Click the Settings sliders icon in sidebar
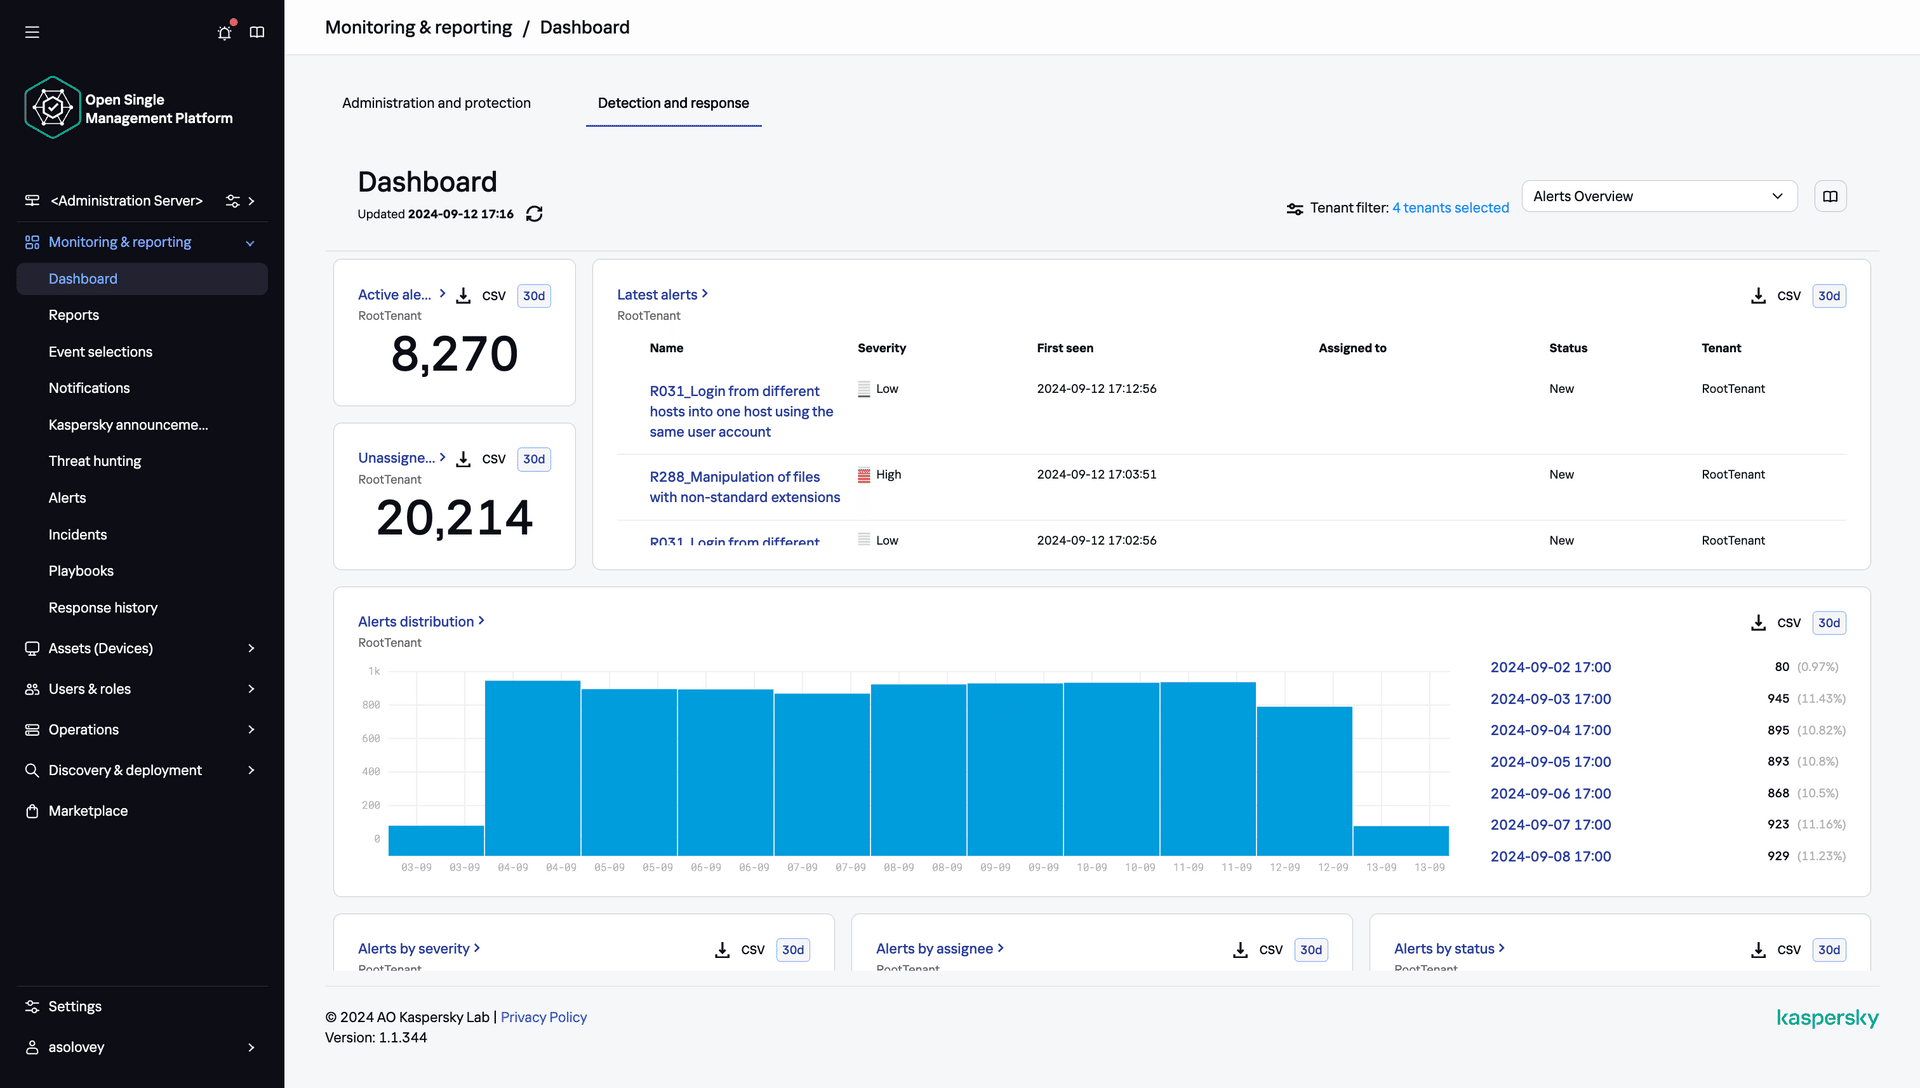The height and width of the screenshot is (1088, 1920). click(x=32, y=1007)
